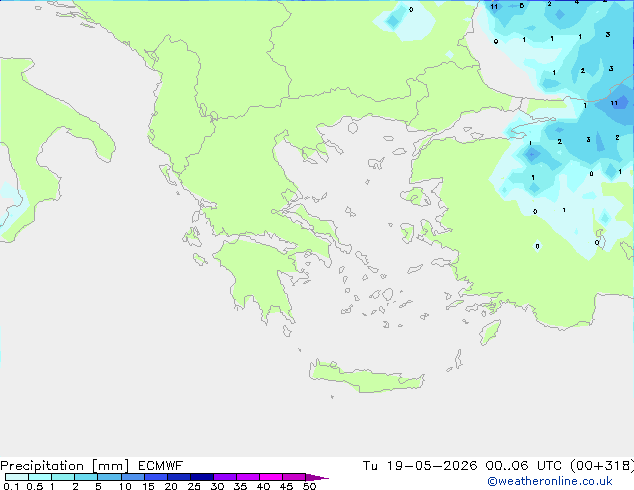This screenshot has height=490, width=634.
Task: Click the "Tu" weekday label
Action: 370,466
